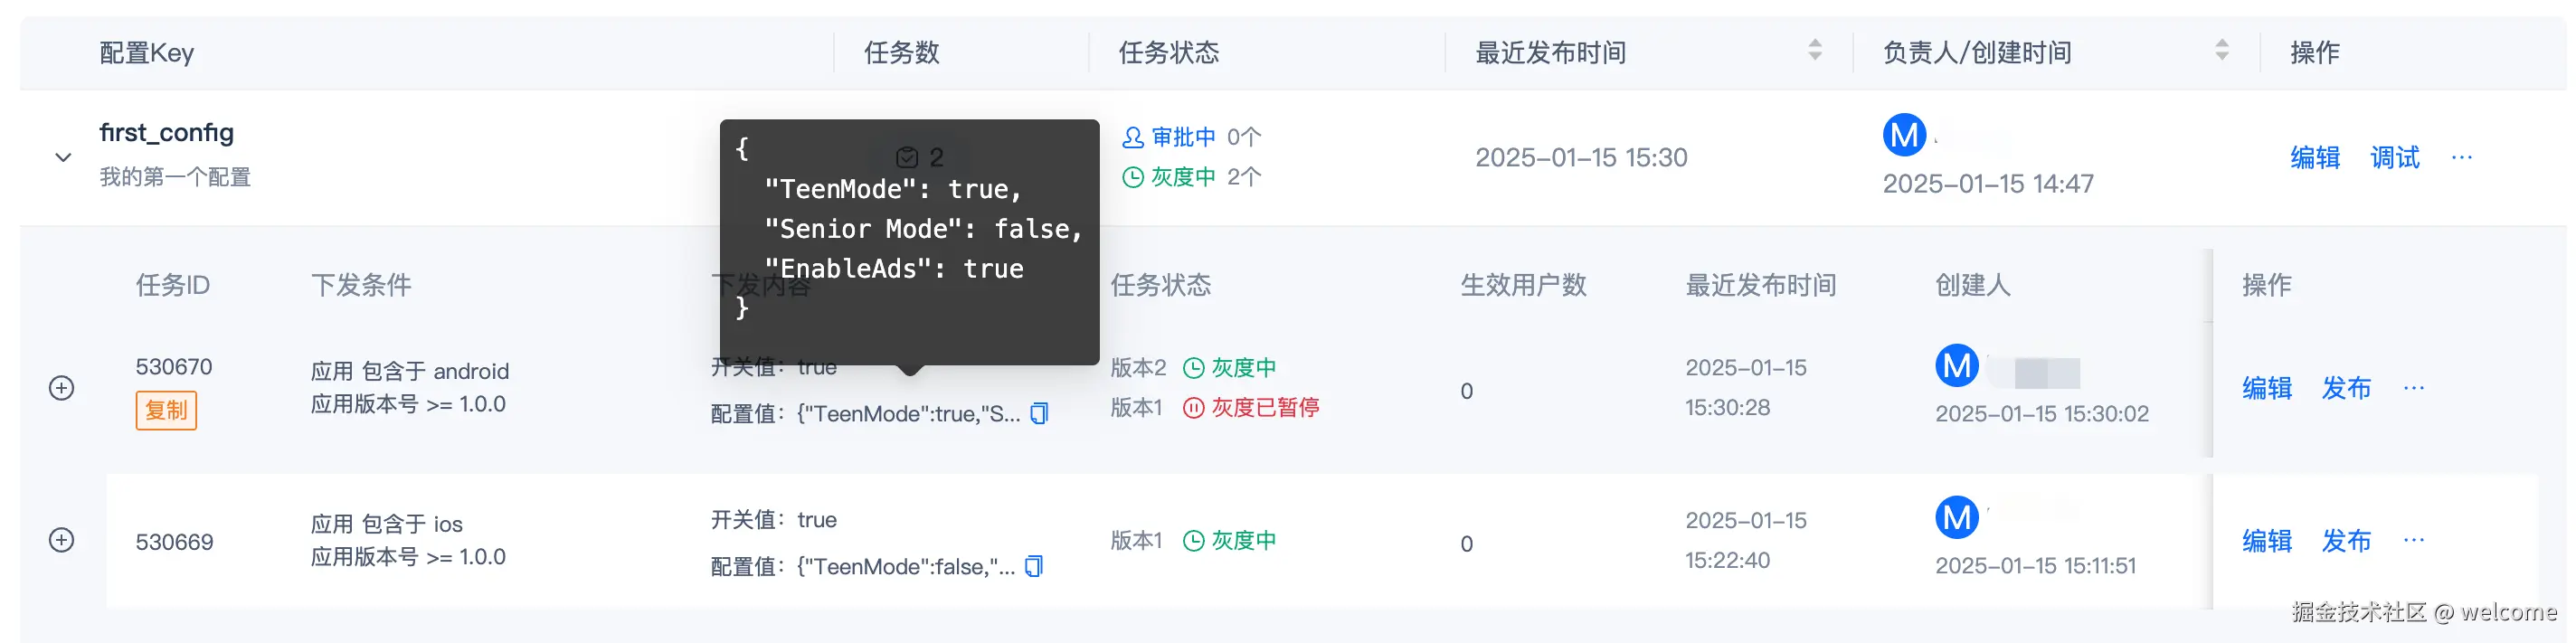The width and height of the screenshot is (2576, 643).
Task: Open more actions for task 530669
Action: (2413, 540)
